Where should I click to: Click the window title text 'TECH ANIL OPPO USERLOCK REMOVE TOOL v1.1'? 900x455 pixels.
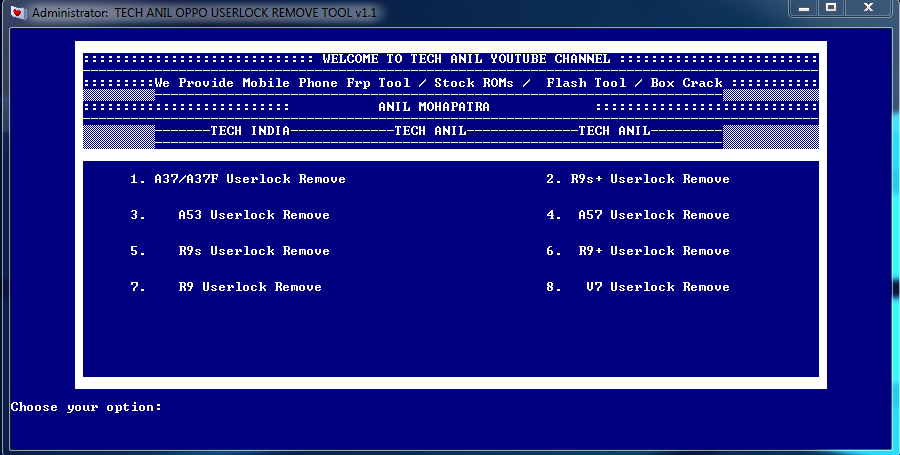[x=246, y=13]
